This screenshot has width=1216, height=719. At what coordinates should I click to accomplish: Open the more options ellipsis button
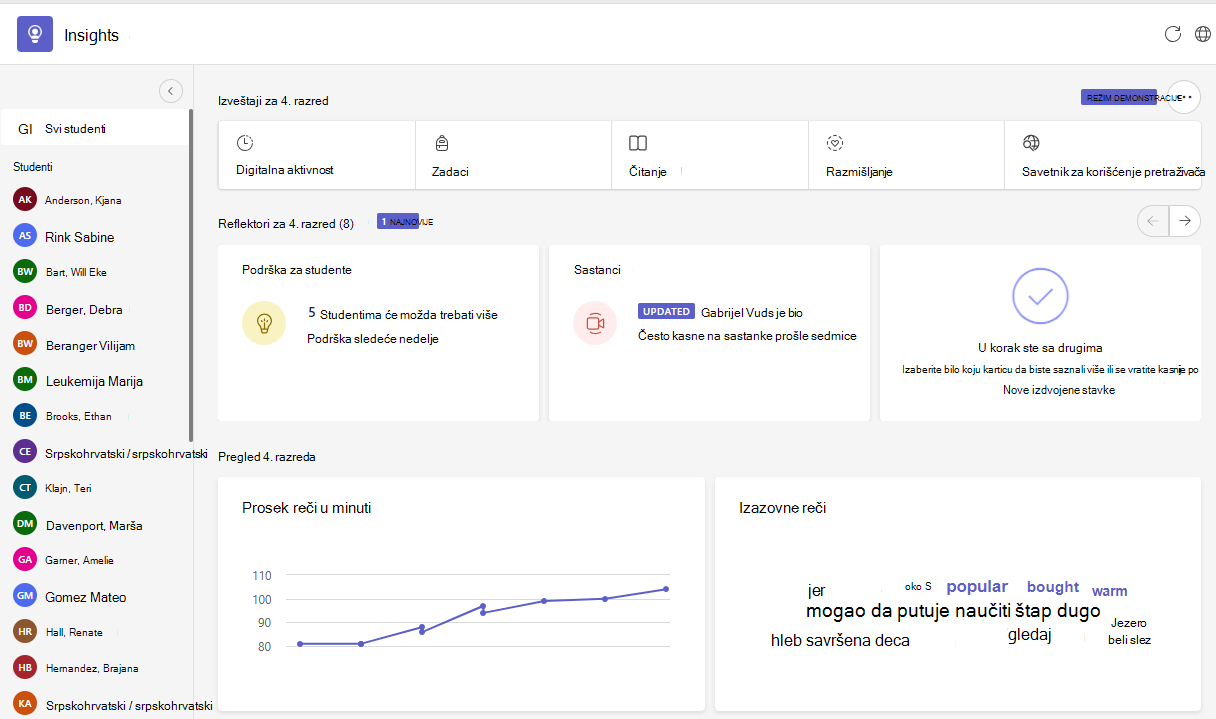pos(1184,97)
